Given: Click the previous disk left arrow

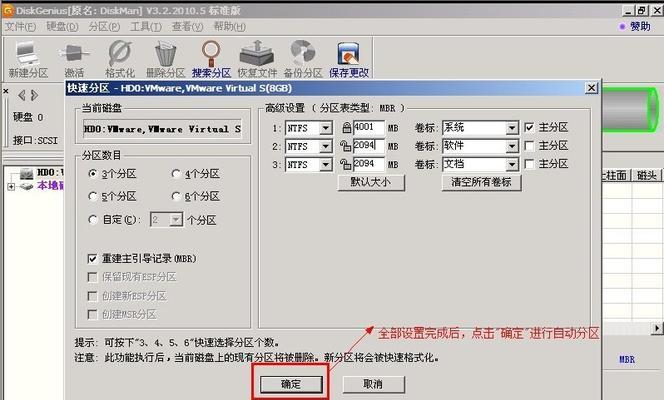Looking at the screenshot, I should click(21, 95).
